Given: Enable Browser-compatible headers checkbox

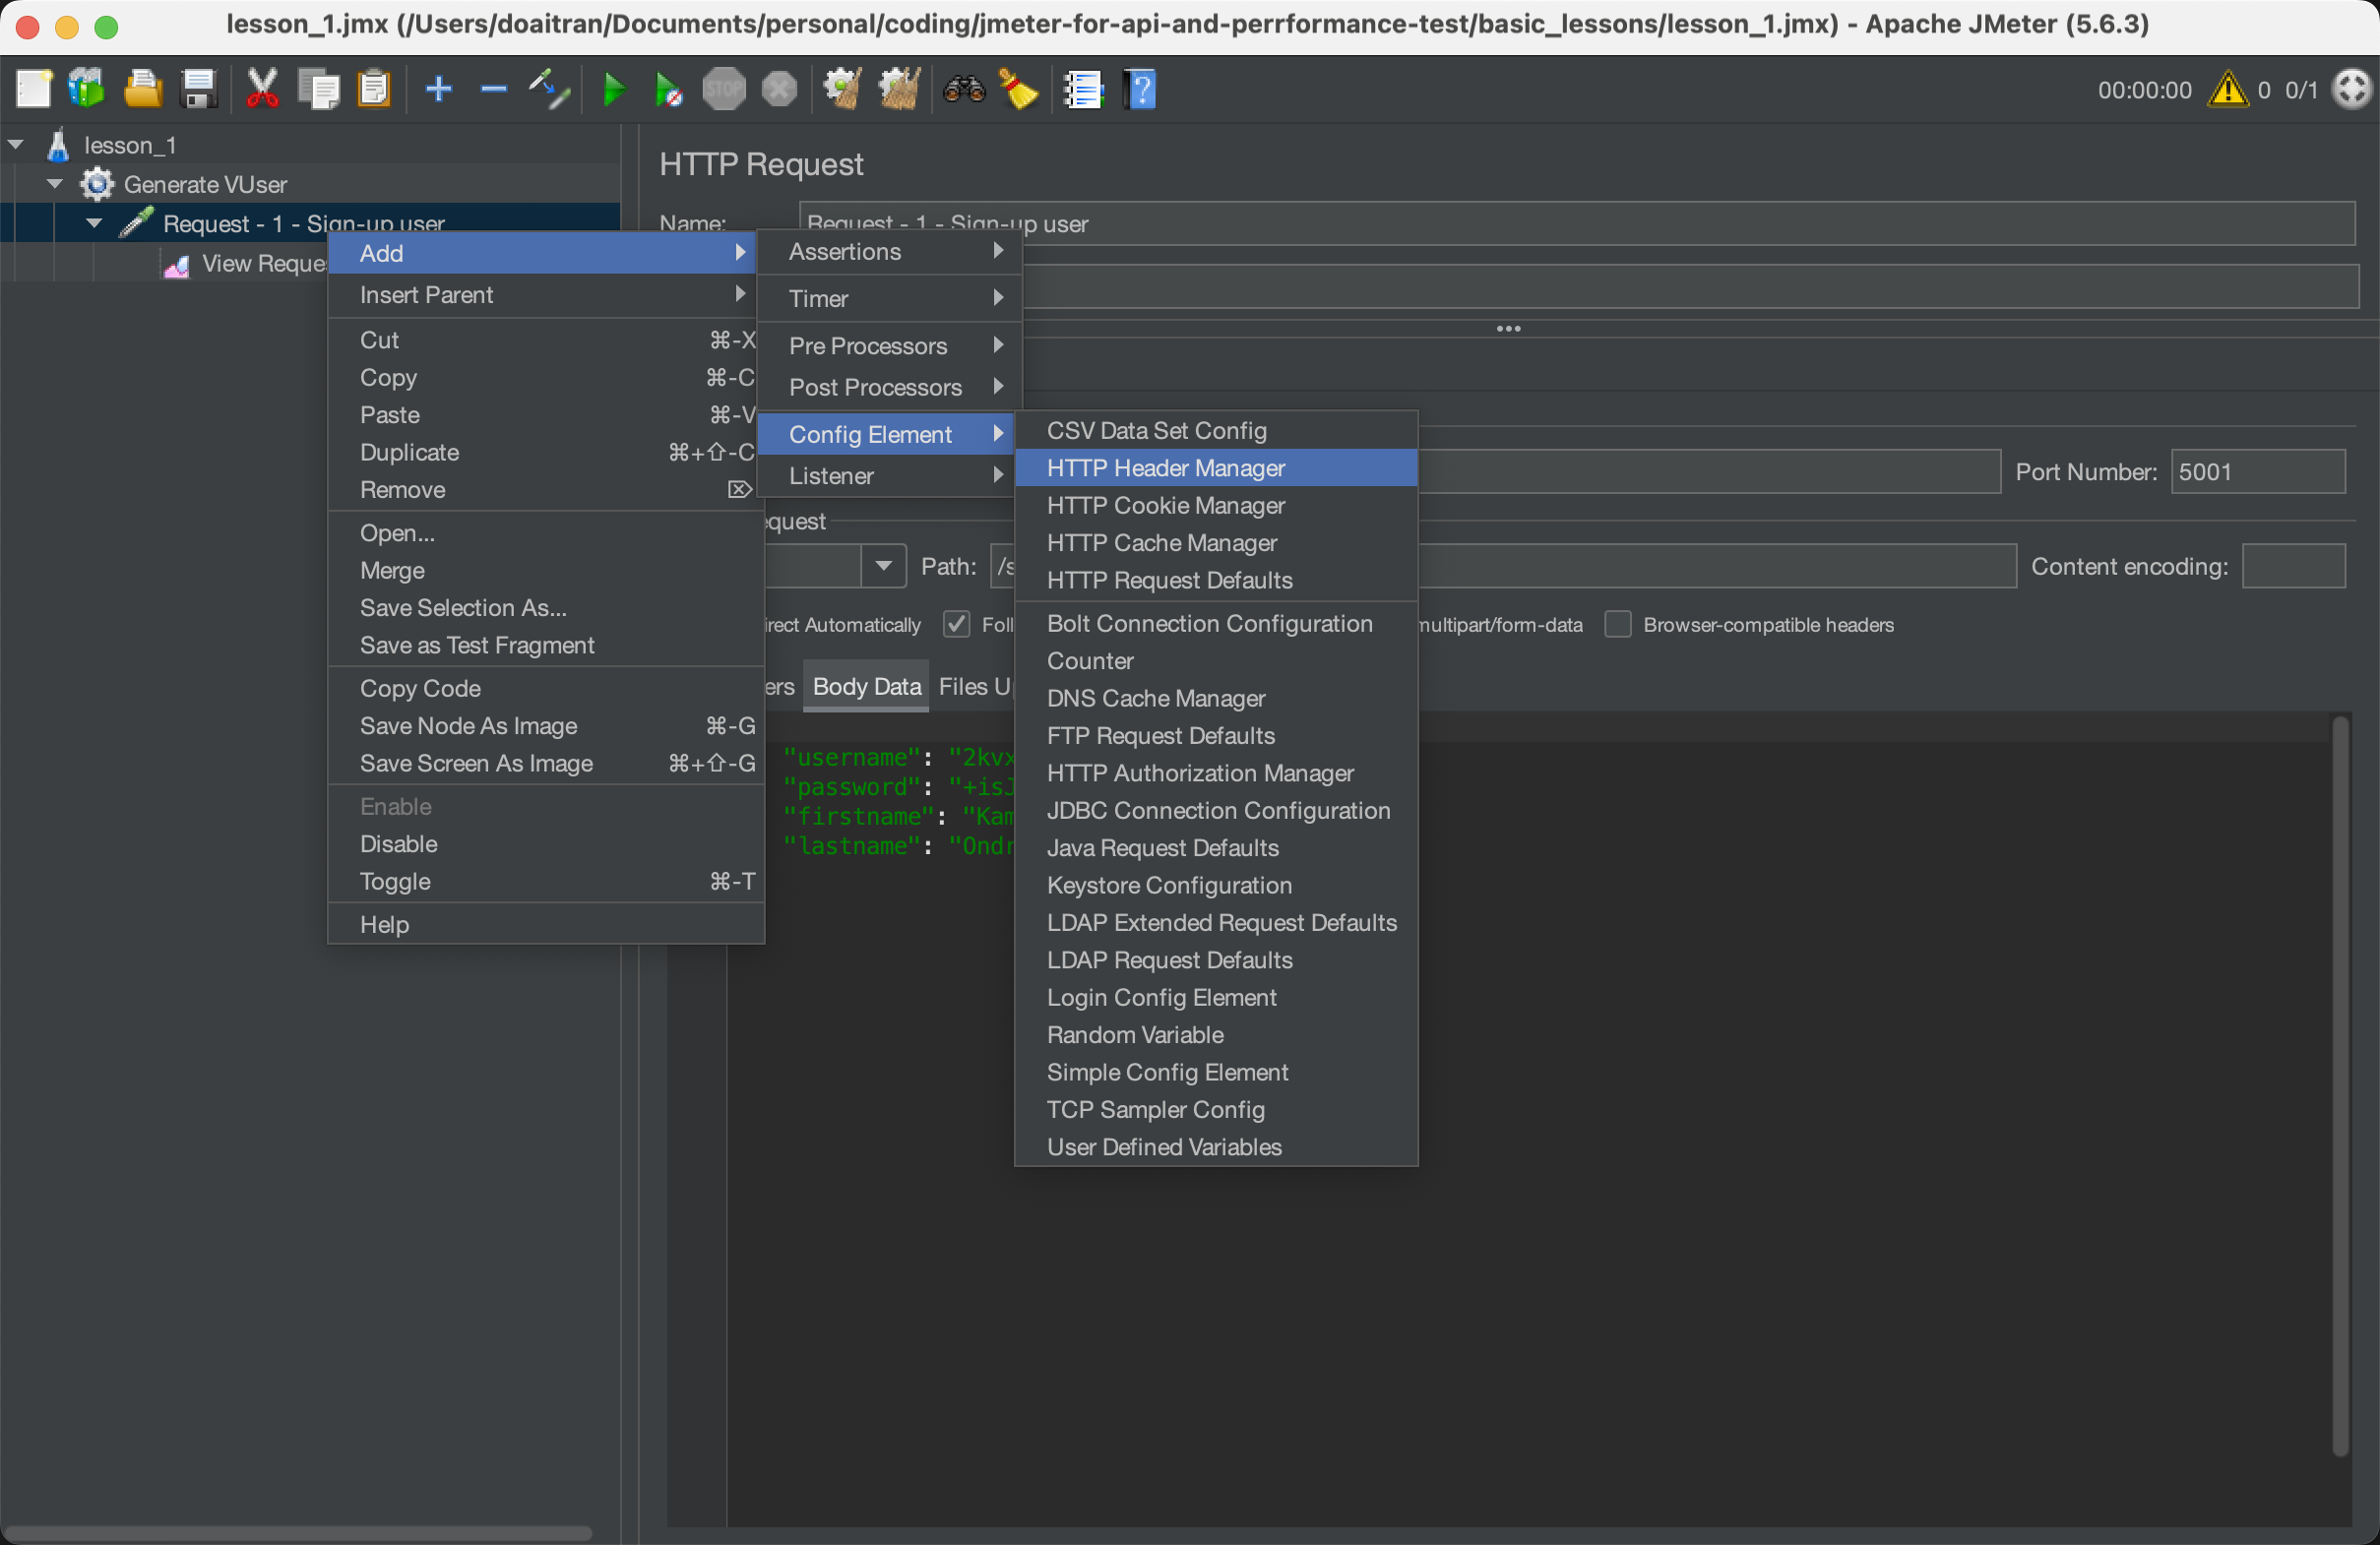Looking at the screenshot, I should [x=1617, y=624].
